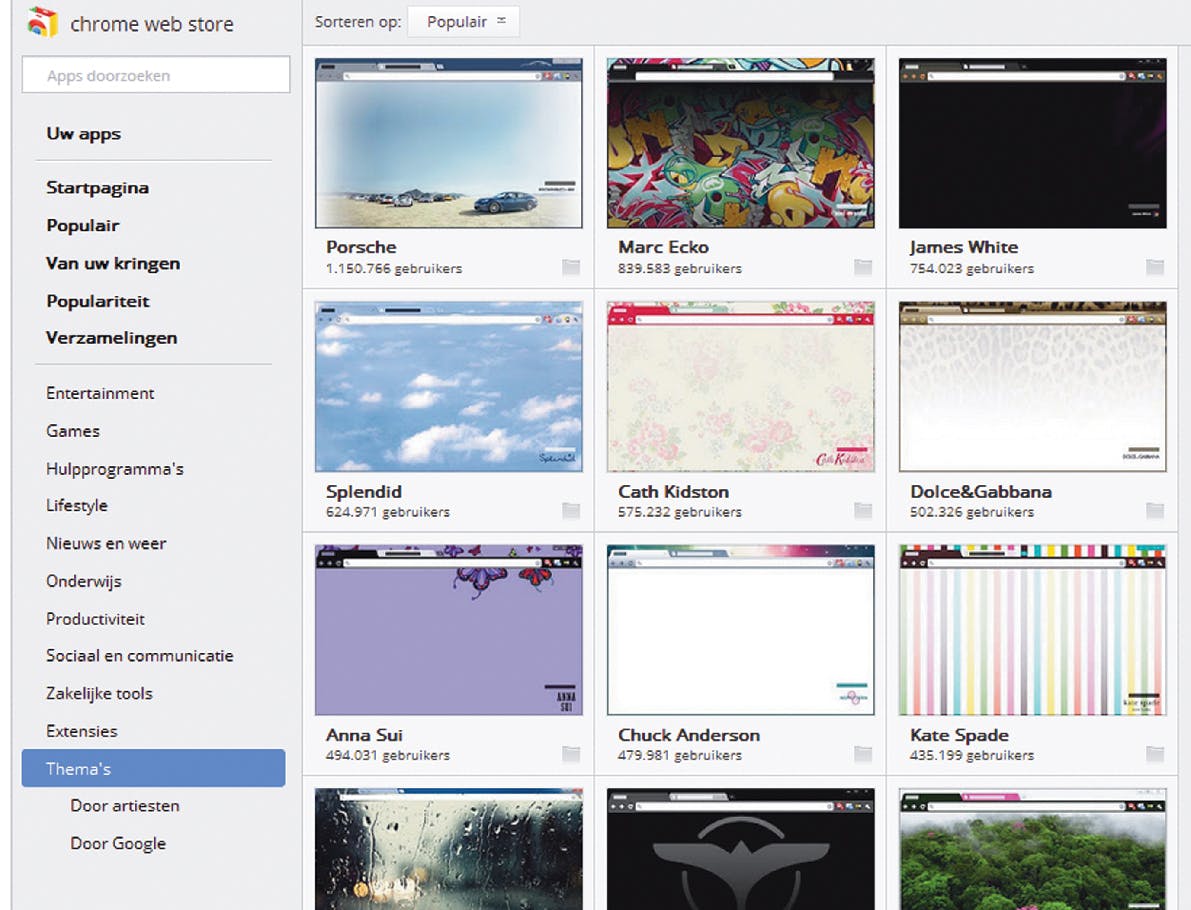Click the icon beside Kate Spade's user count

click(1155, 754)
